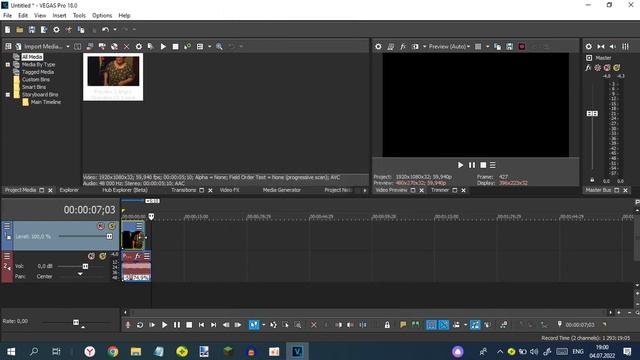Click the Import Media button
640x360 pixels.
pyautogui.click(x=39, y=47)
